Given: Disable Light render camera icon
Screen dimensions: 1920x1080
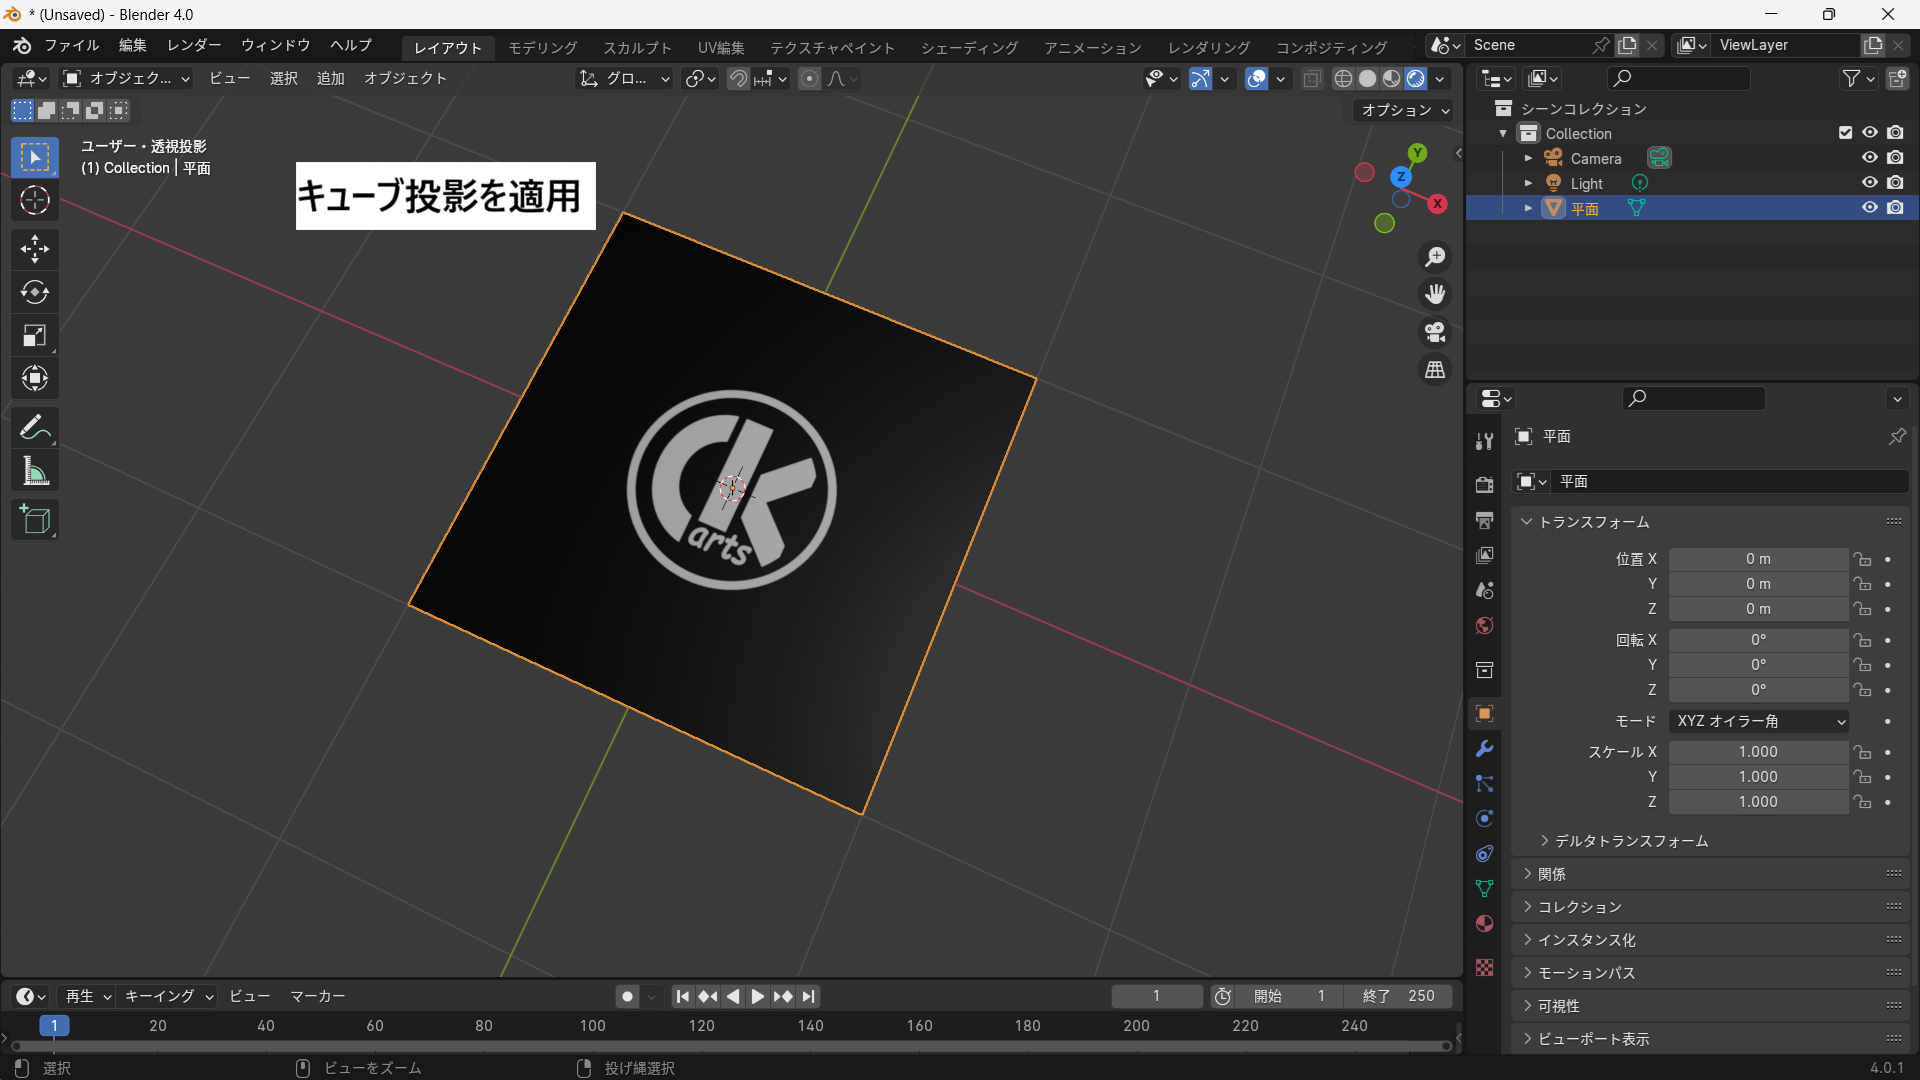Looking at the screenshot, I should (1895, 183).
